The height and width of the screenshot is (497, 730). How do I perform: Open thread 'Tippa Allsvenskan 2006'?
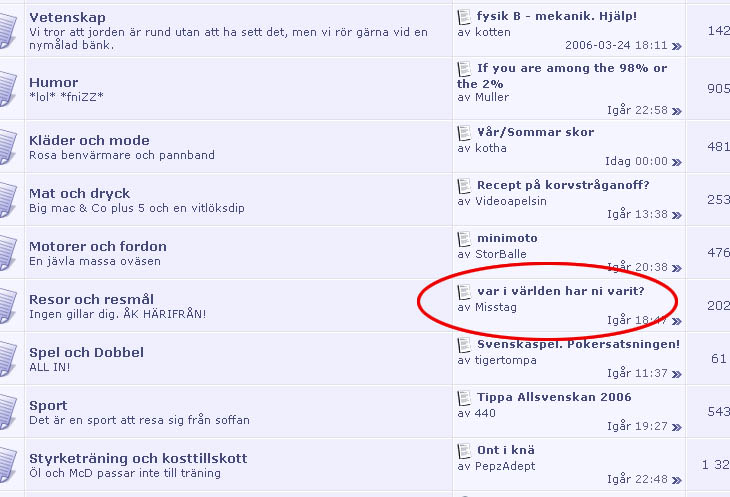point(554,397)
